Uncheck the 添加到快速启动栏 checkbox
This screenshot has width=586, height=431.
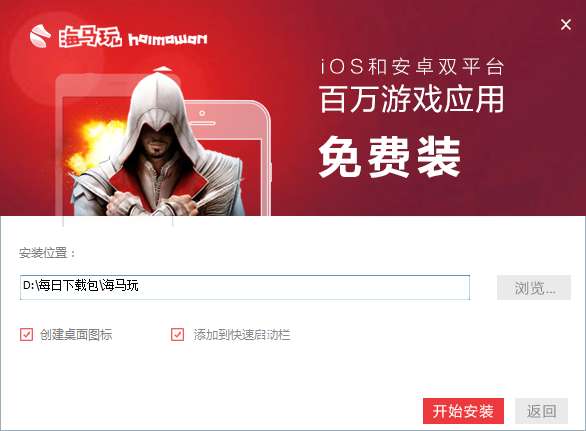click(178, 334)
